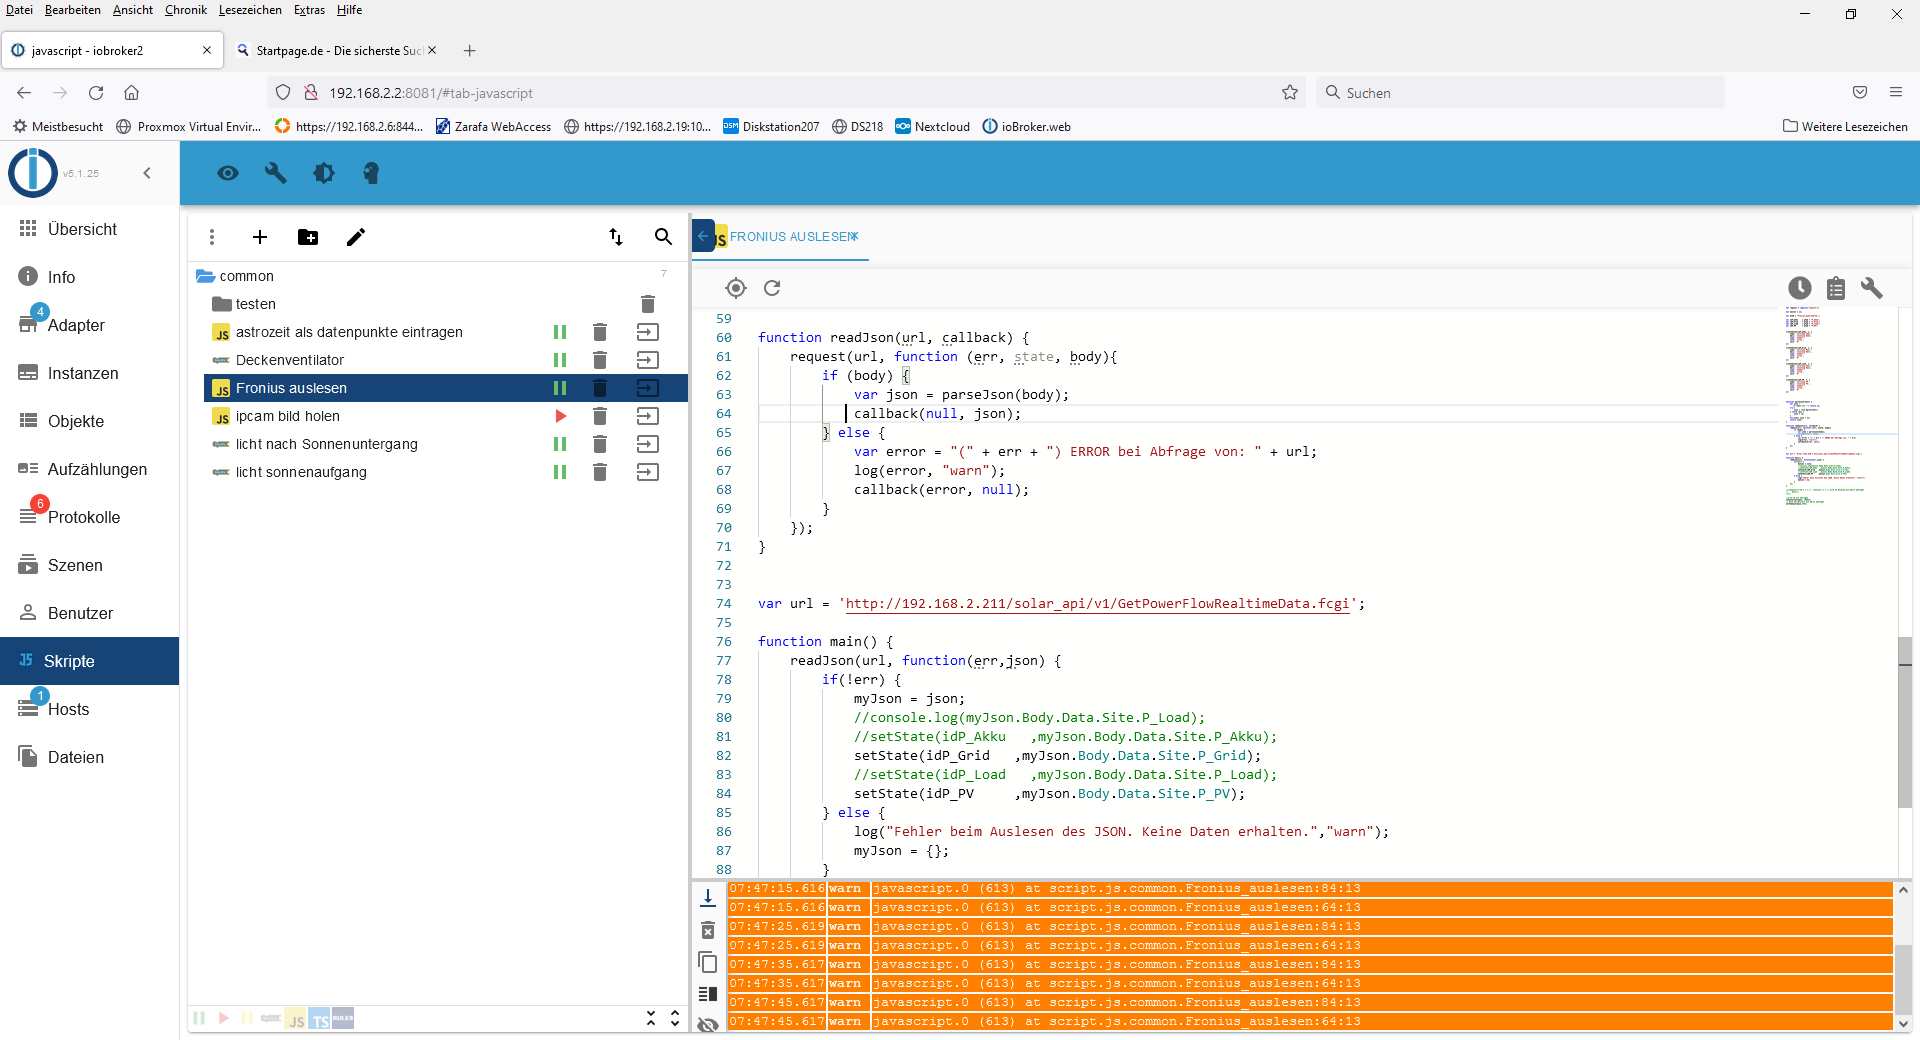Filter scripts by TS type
1920x1040 pixels.
tap(319, 1019)
